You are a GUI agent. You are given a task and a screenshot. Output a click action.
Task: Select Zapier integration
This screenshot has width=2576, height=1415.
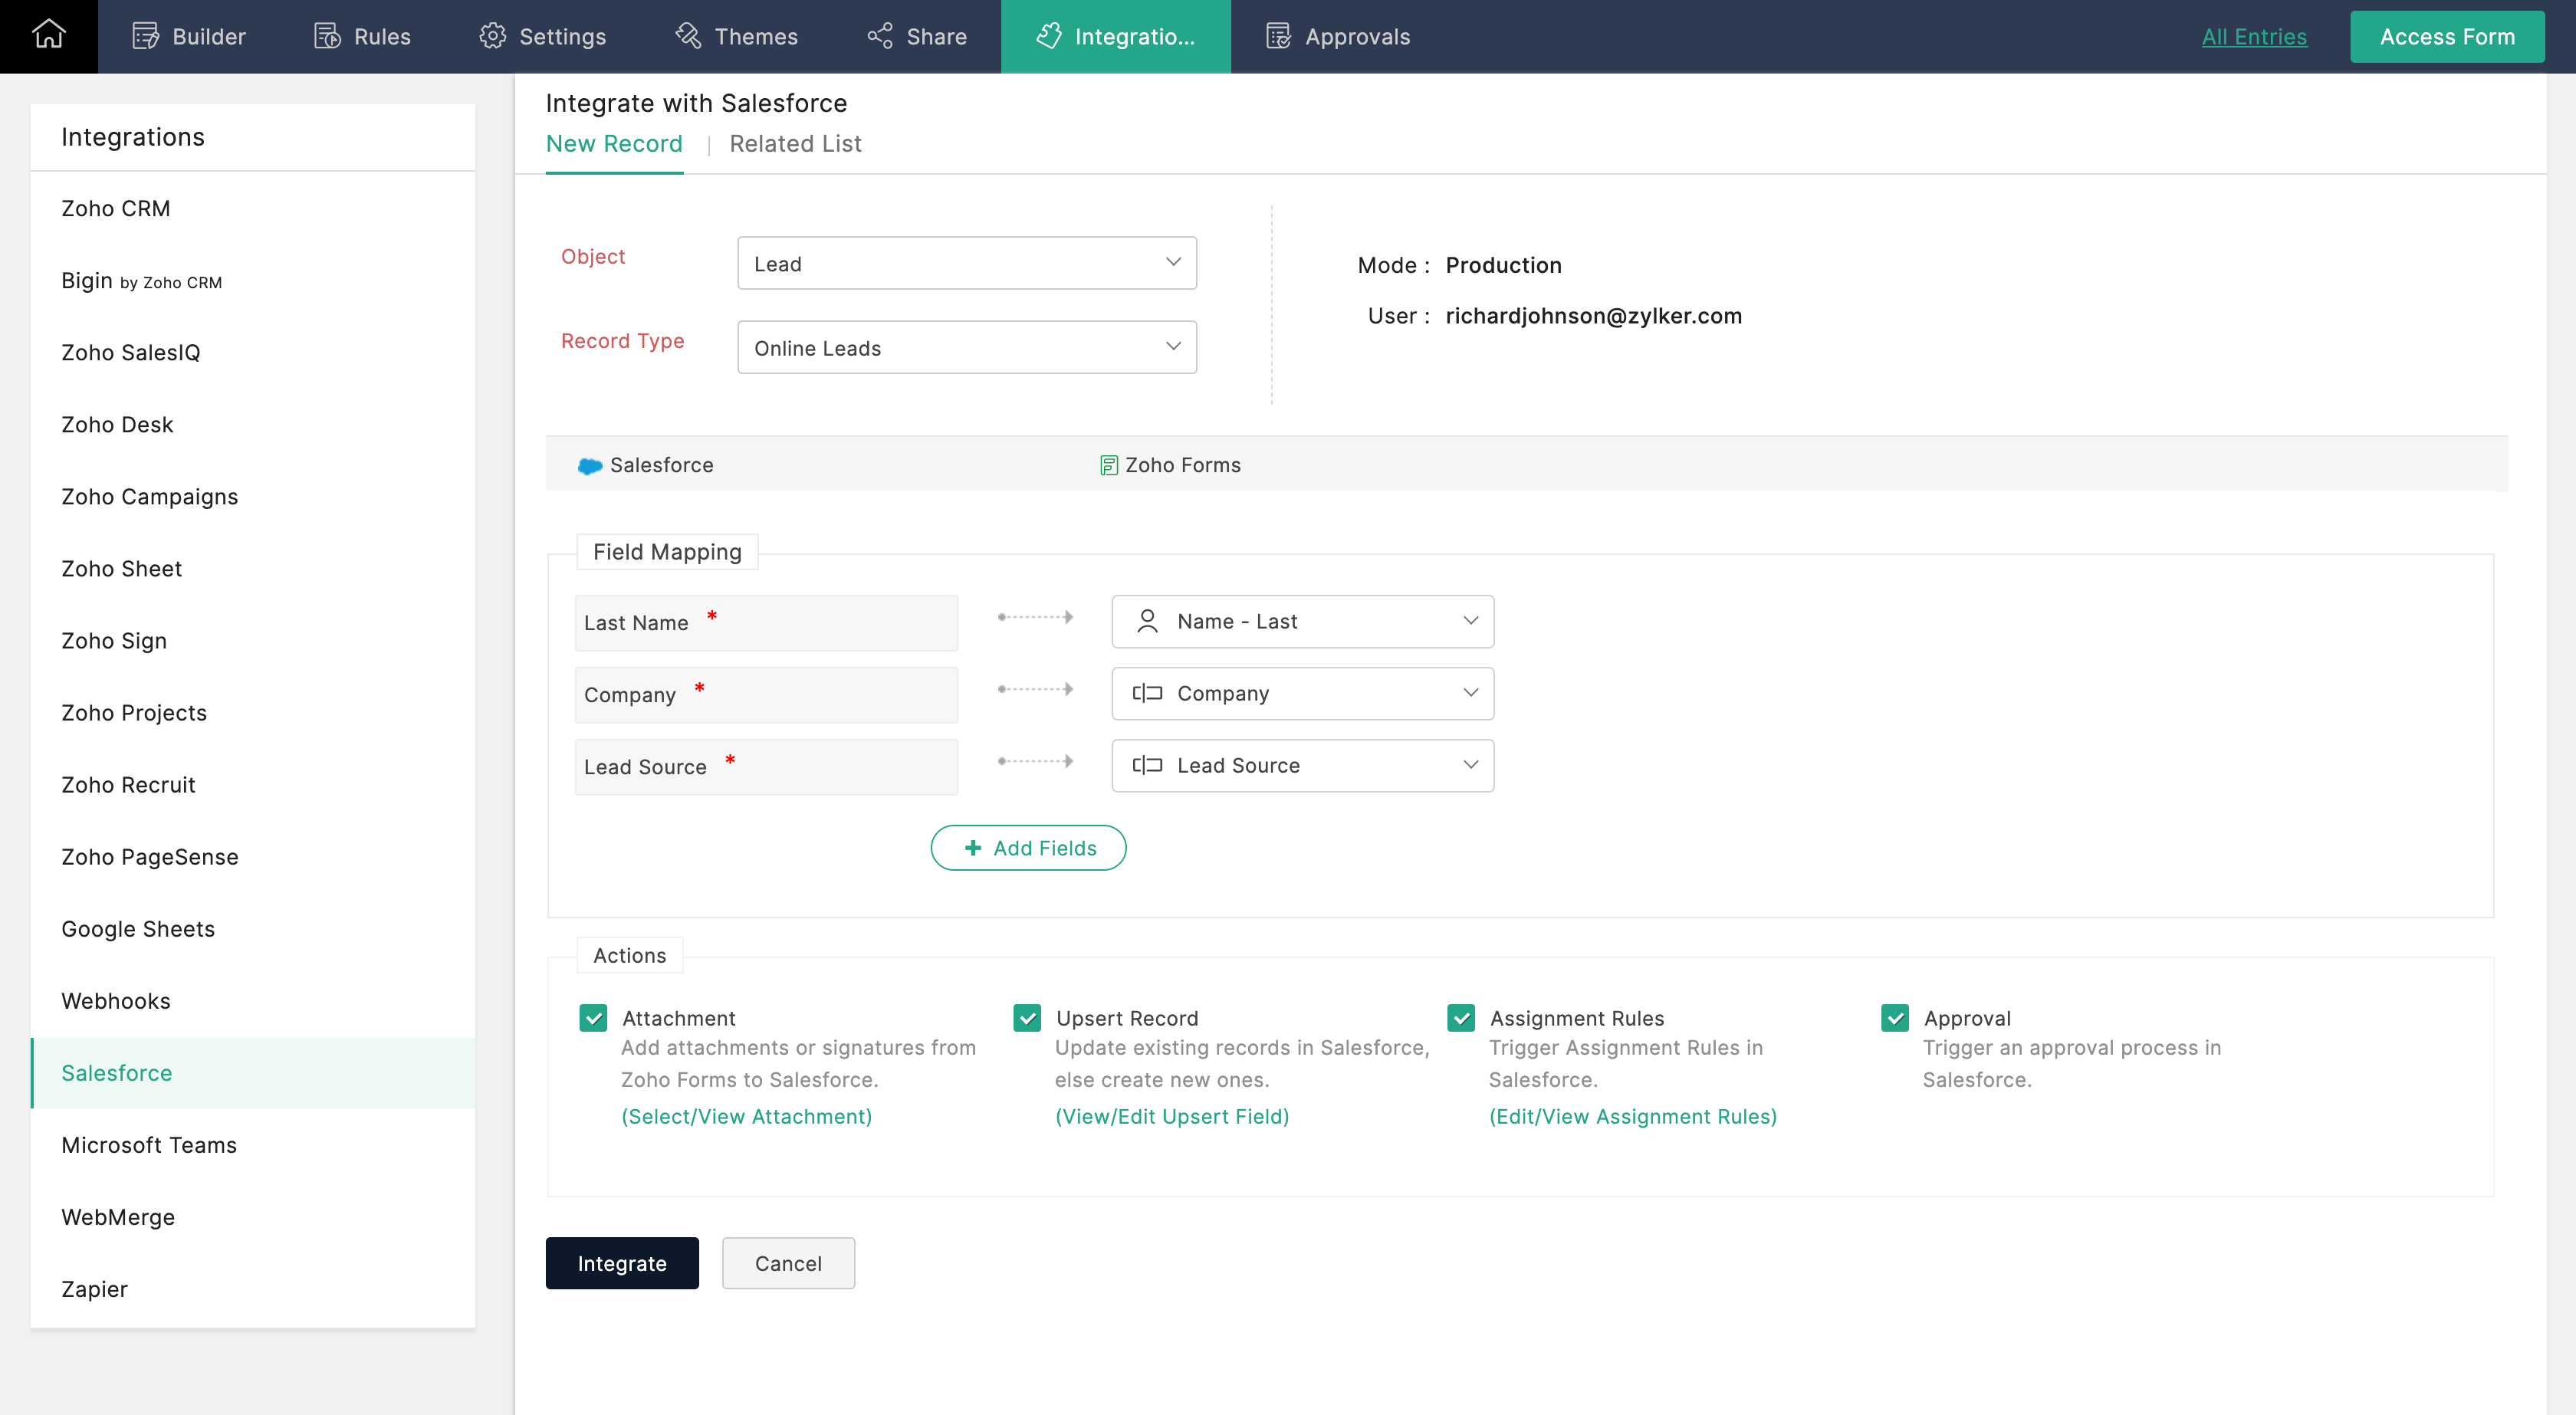[253, 1288]
